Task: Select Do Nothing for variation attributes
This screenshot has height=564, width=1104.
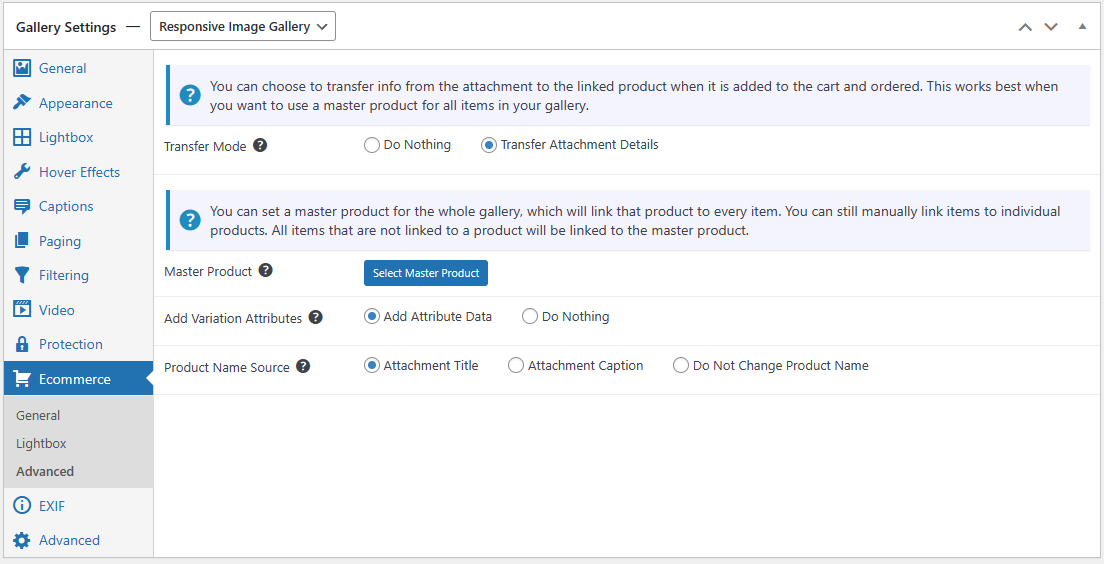Action: pyautogui.click(x=530, y=317)
